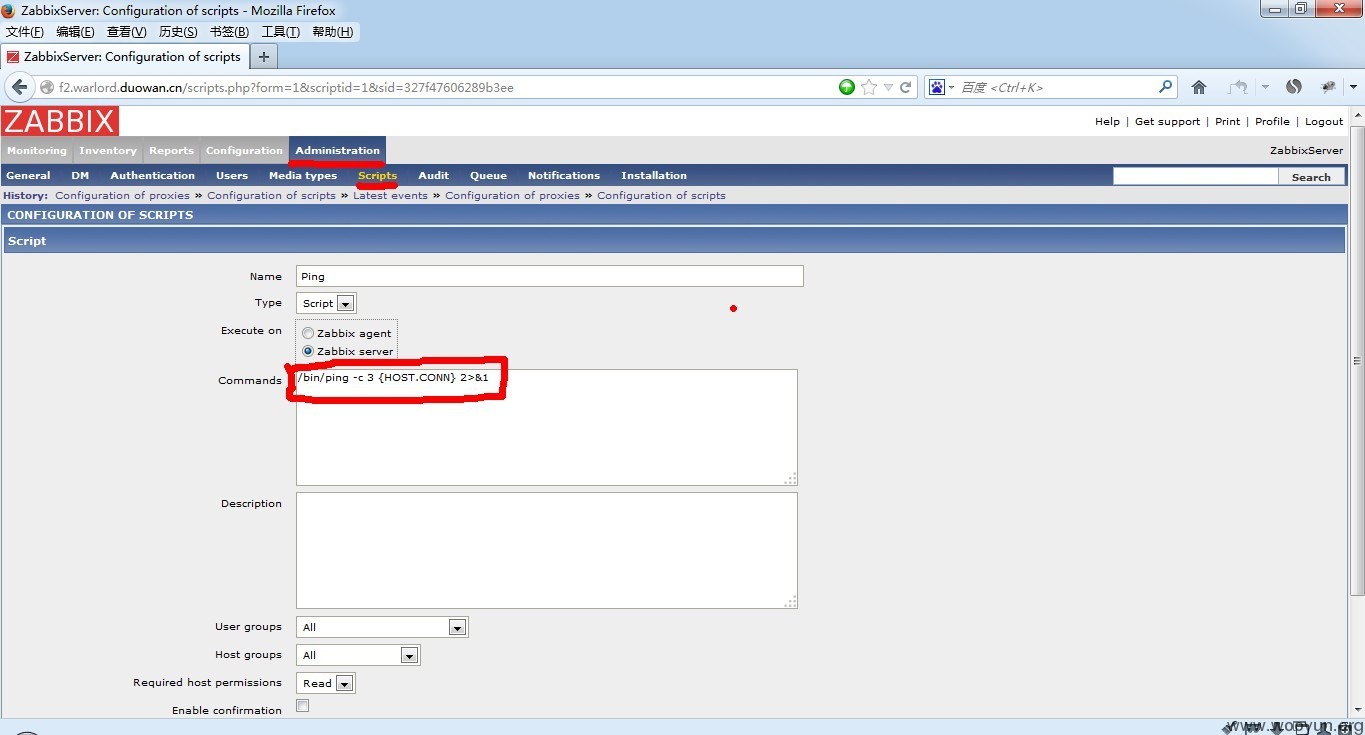Open the Type dropdown showing Script
This screenshot has width=1365, height=735.
pos(326,303)
